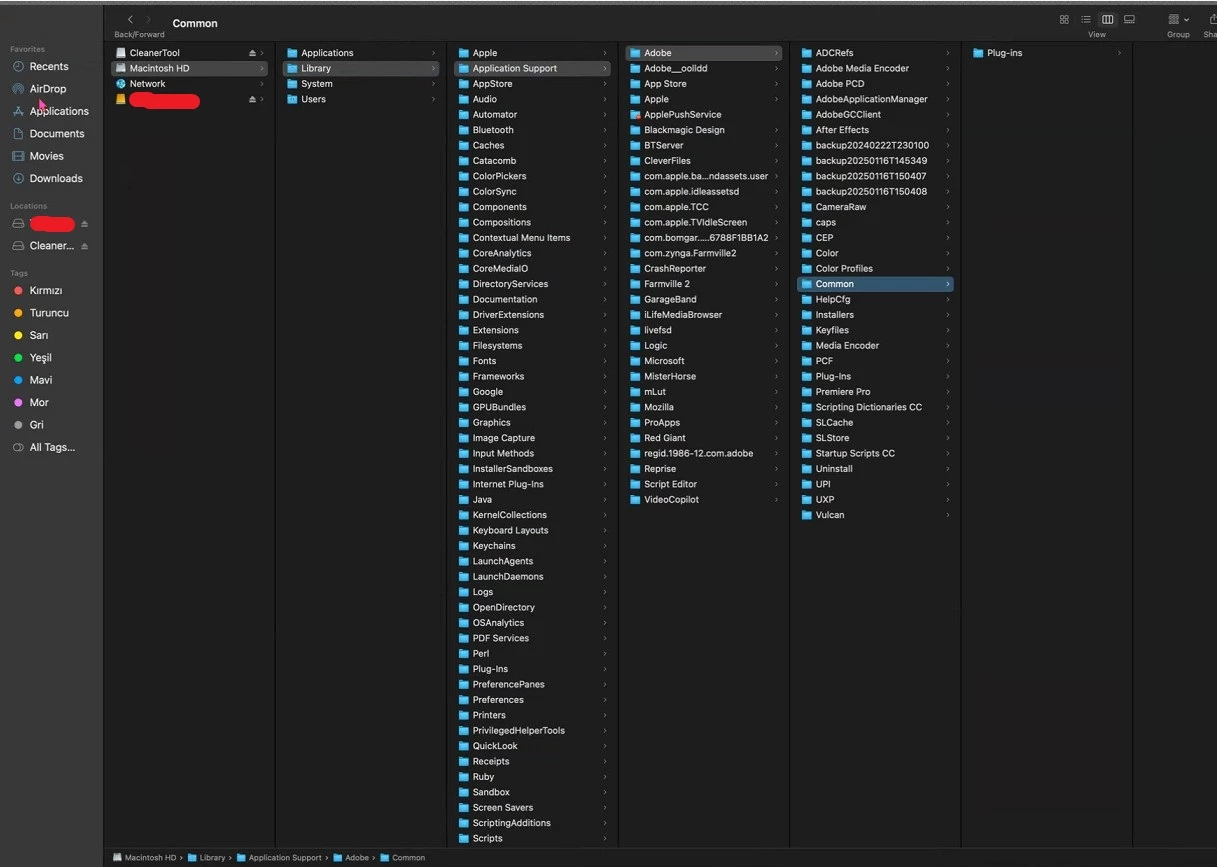This screenshot has height=867, width=1217.
Task: Expand the Vulcan folder chevron
Action: tap(947, 515)
